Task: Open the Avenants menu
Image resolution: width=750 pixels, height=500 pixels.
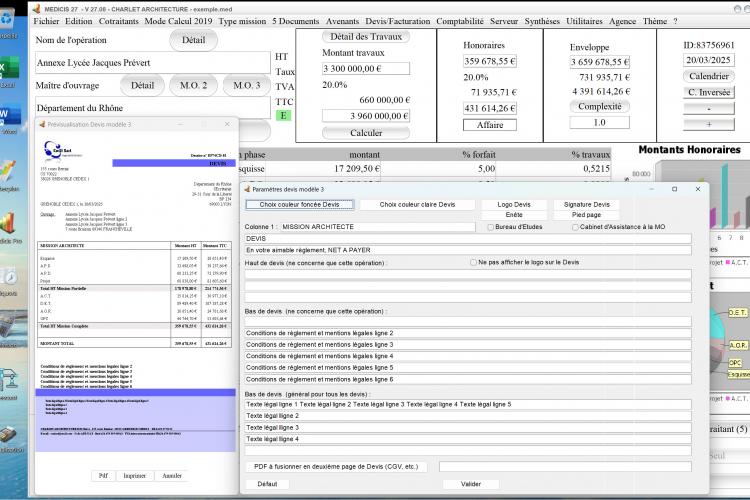Action: [342, 21]
